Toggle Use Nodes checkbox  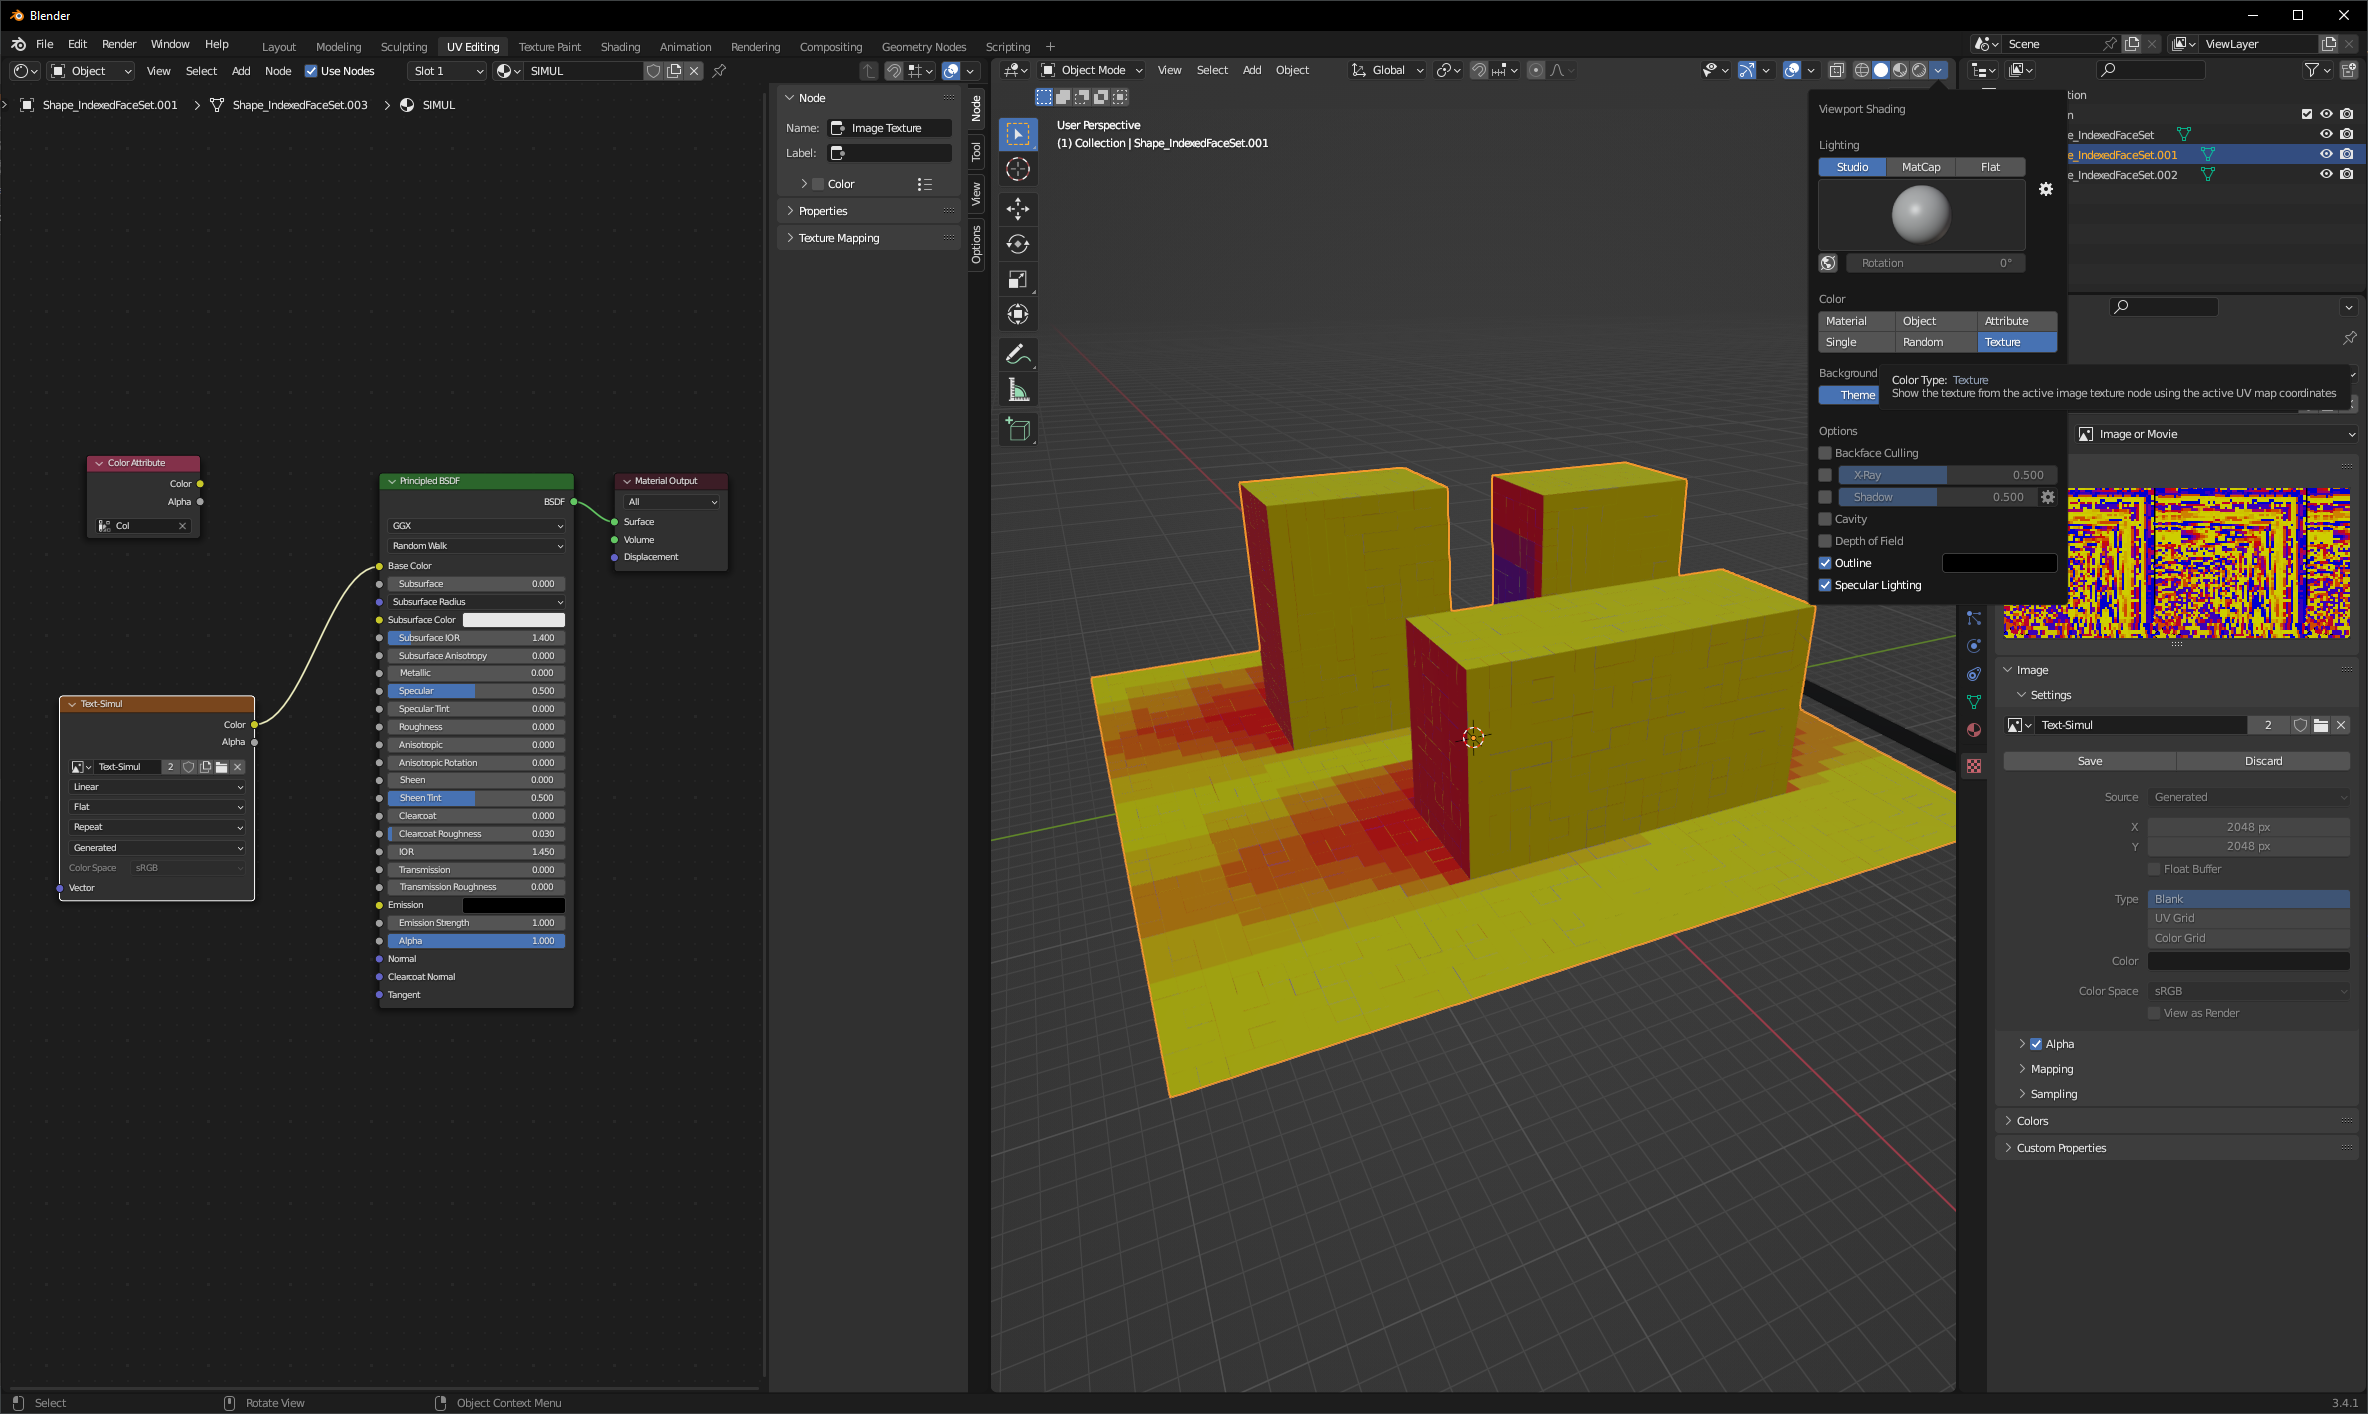click(x=311, y=71)
